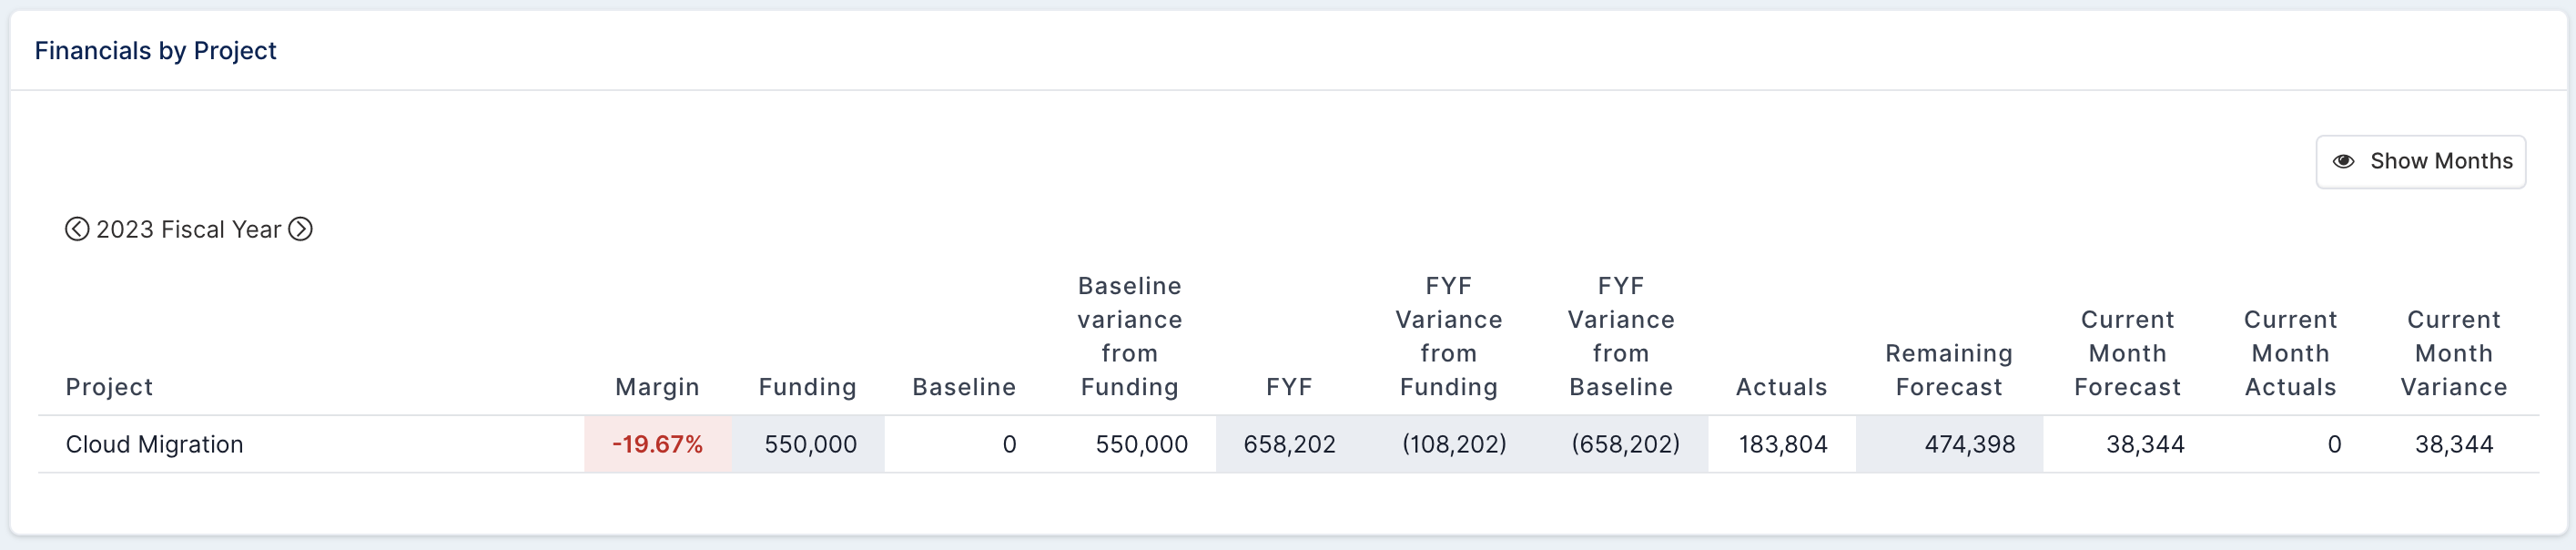Open the Cloud Migration project row
The width and height of the screenshot is (2576, 550).
pos(1288,444)
